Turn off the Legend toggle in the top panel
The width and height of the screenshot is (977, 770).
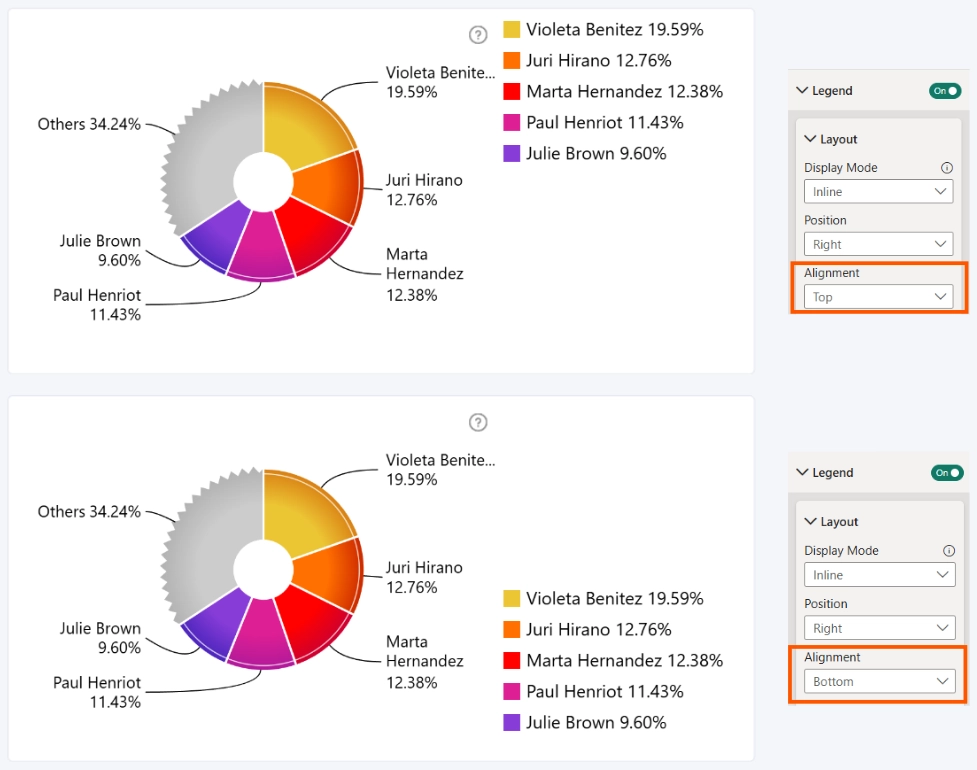click(945, 91)
